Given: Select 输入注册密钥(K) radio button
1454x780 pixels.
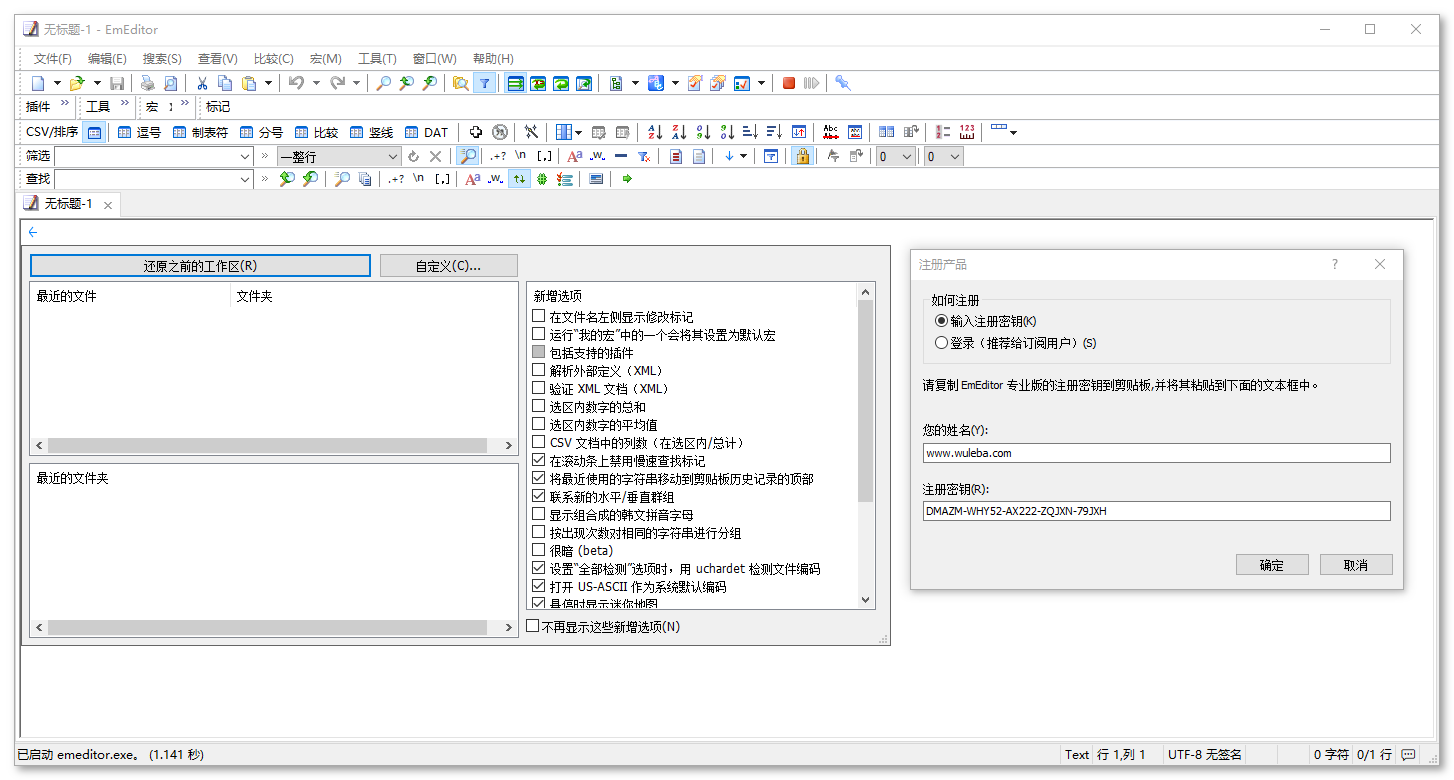Looking at the screenshot, I should [941, 321].
